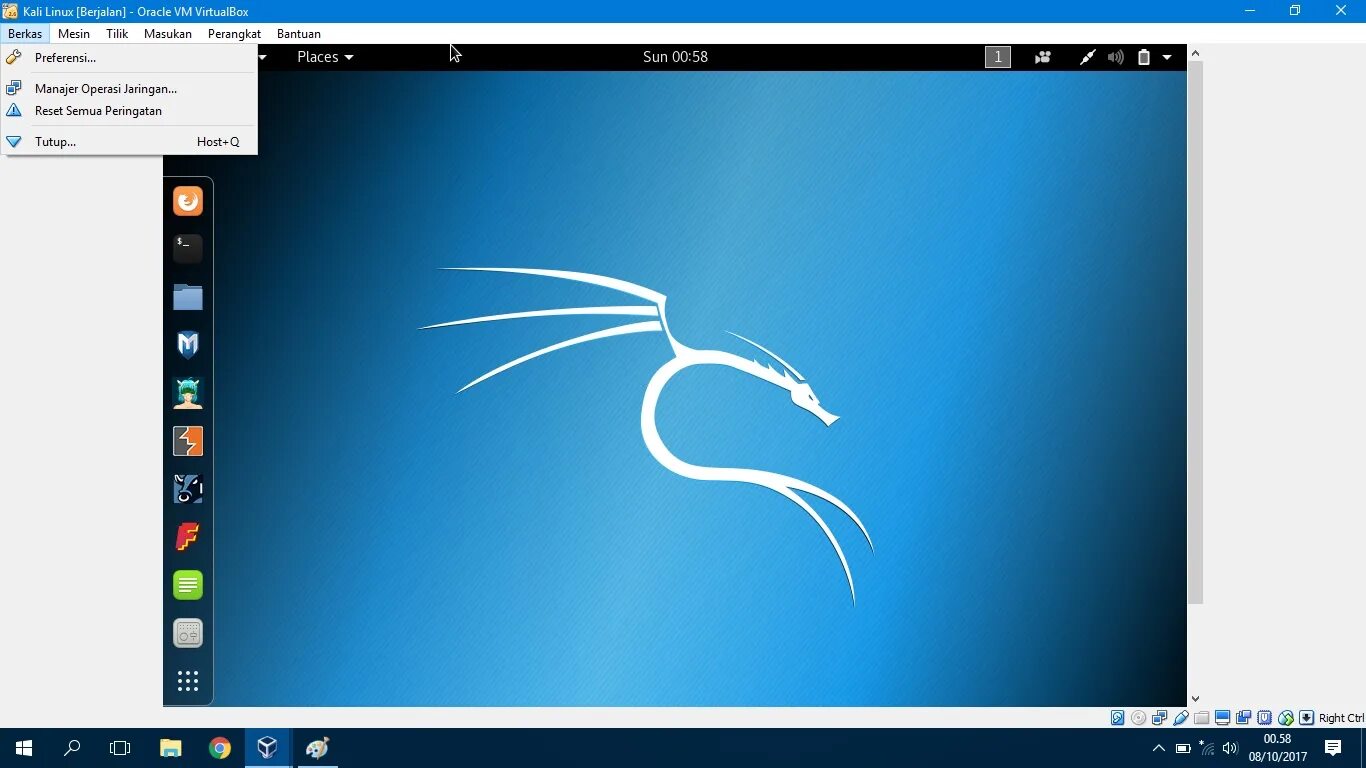Image resolution: width=1366 pixels, height=768 pixels.
Task: Open Faraday red F icon in dock
Action: (188, 537)
